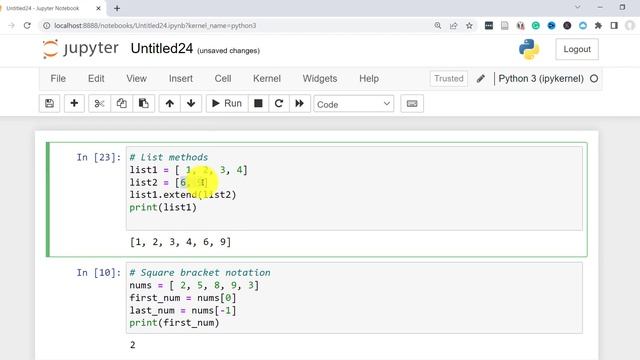Click the '# Square bracket notation' comment
640x360 pixels.
coord(200,272)
